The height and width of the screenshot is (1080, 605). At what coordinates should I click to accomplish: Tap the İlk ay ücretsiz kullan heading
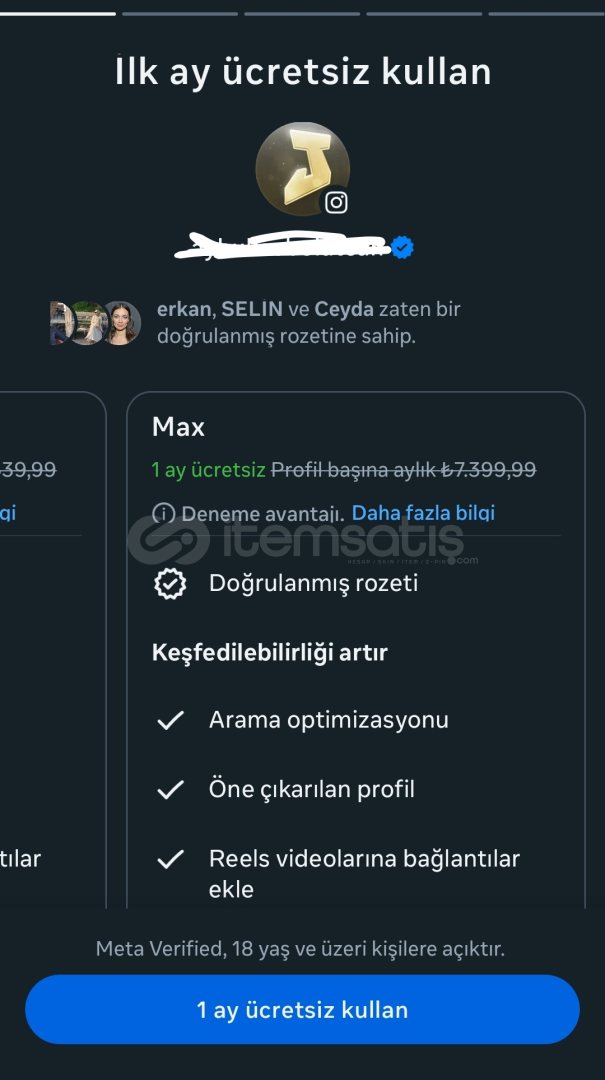pyautogui.click(x=302, y=72)
